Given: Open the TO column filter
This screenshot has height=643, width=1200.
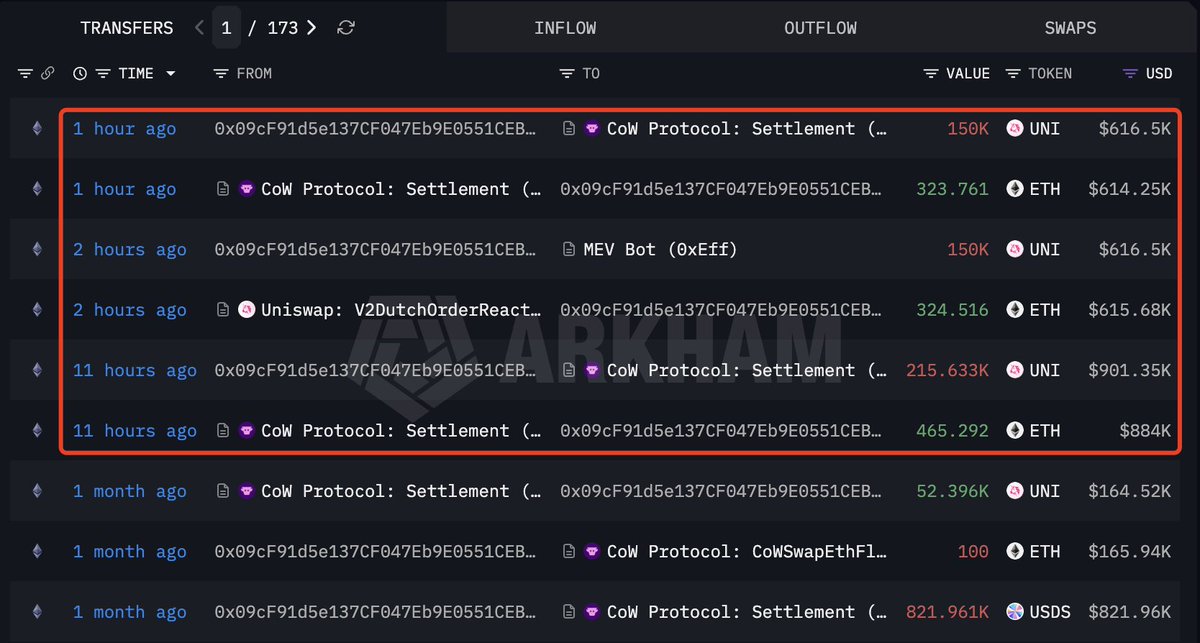Looking at the screenshot, I should [566, 74].
